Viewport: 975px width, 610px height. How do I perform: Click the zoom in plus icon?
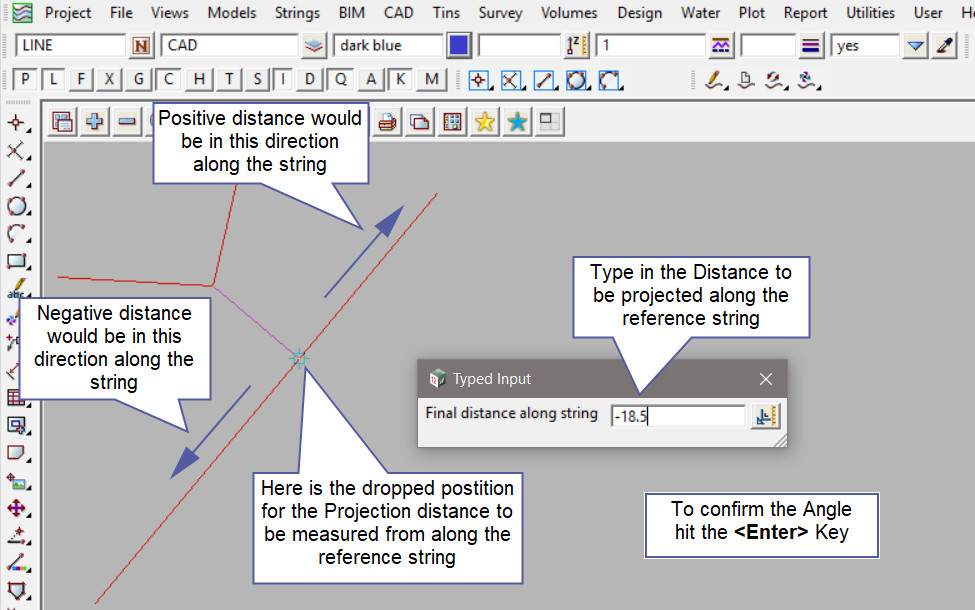[x=95, y=122]
